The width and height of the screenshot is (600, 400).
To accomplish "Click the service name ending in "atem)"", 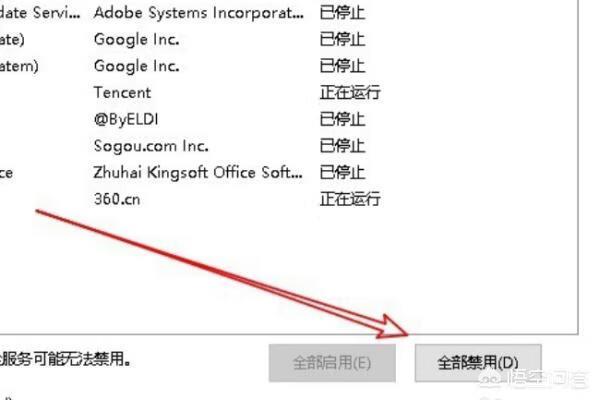I will 19,66.
